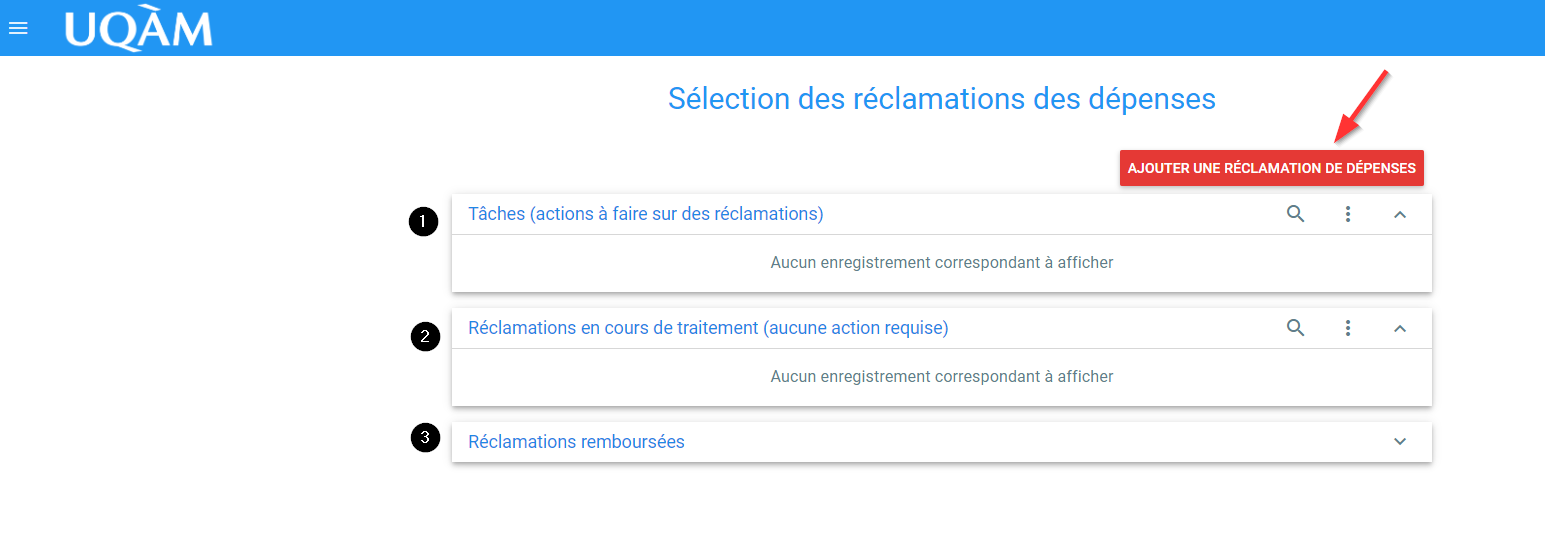Click the Réclamations remboursées header text
This screenshot has height=539, width=1545.
coord(576,442)
